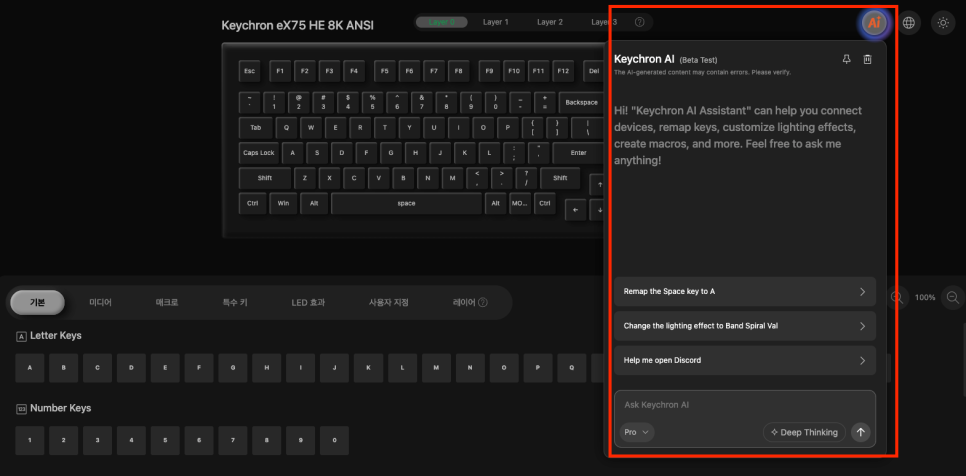Choose letter key H from Letter Keys
Screen dimensions: 966x476
[267, 368]
